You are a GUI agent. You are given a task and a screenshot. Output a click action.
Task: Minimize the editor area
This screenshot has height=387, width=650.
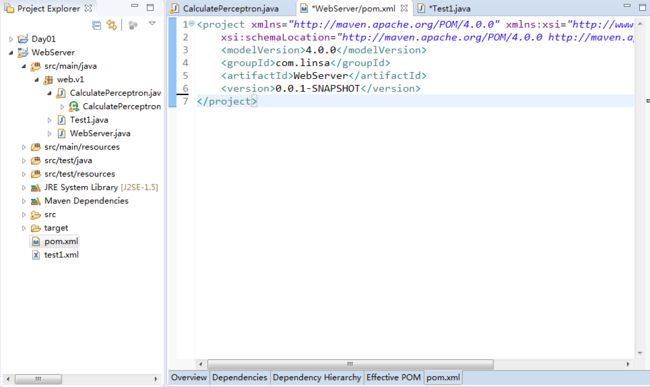pos(627,6)
